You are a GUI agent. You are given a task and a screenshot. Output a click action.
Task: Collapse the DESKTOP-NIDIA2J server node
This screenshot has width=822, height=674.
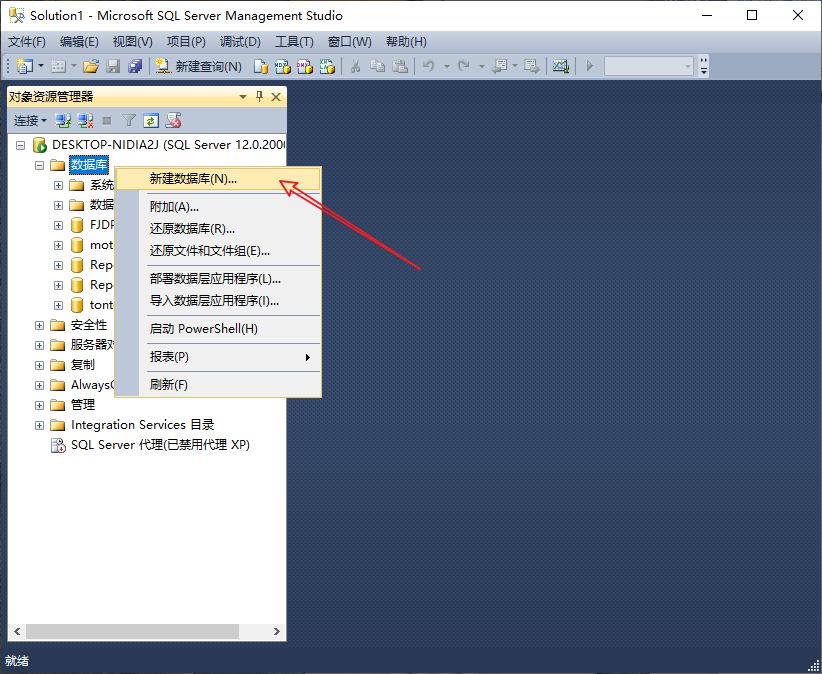20,145
